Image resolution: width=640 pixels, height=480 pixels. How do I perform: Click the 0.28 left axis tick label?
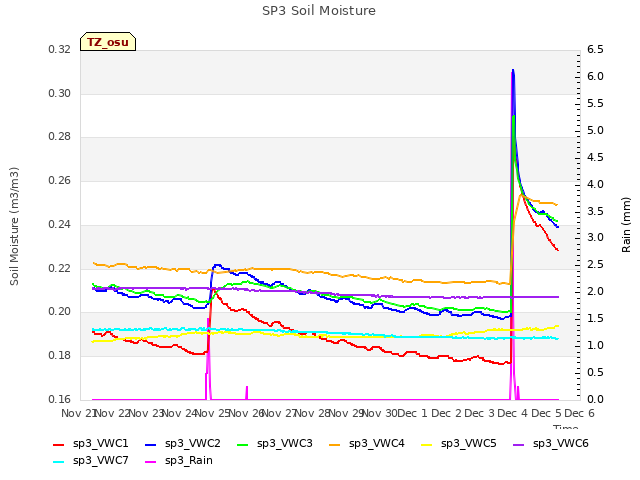point(60,137)
